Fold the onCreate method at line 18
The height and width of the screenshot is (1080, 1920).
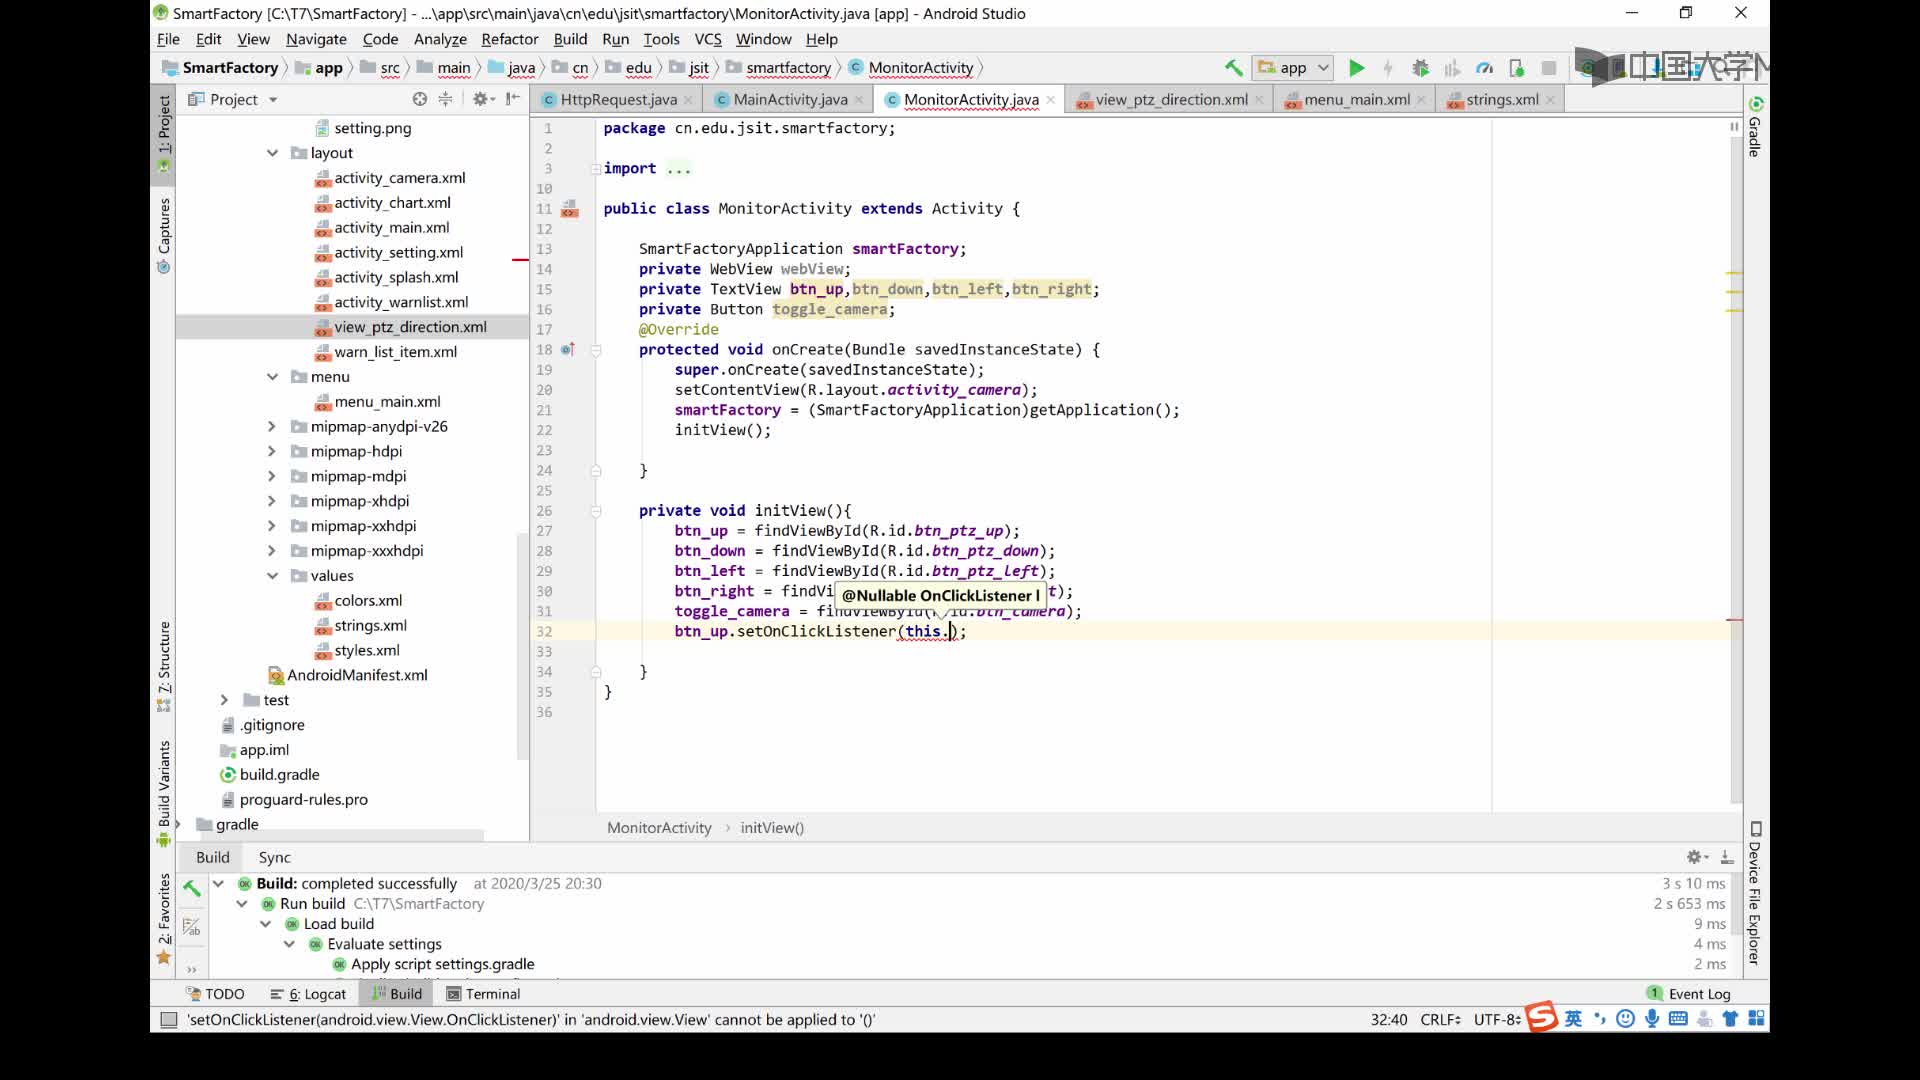(595, 350)
